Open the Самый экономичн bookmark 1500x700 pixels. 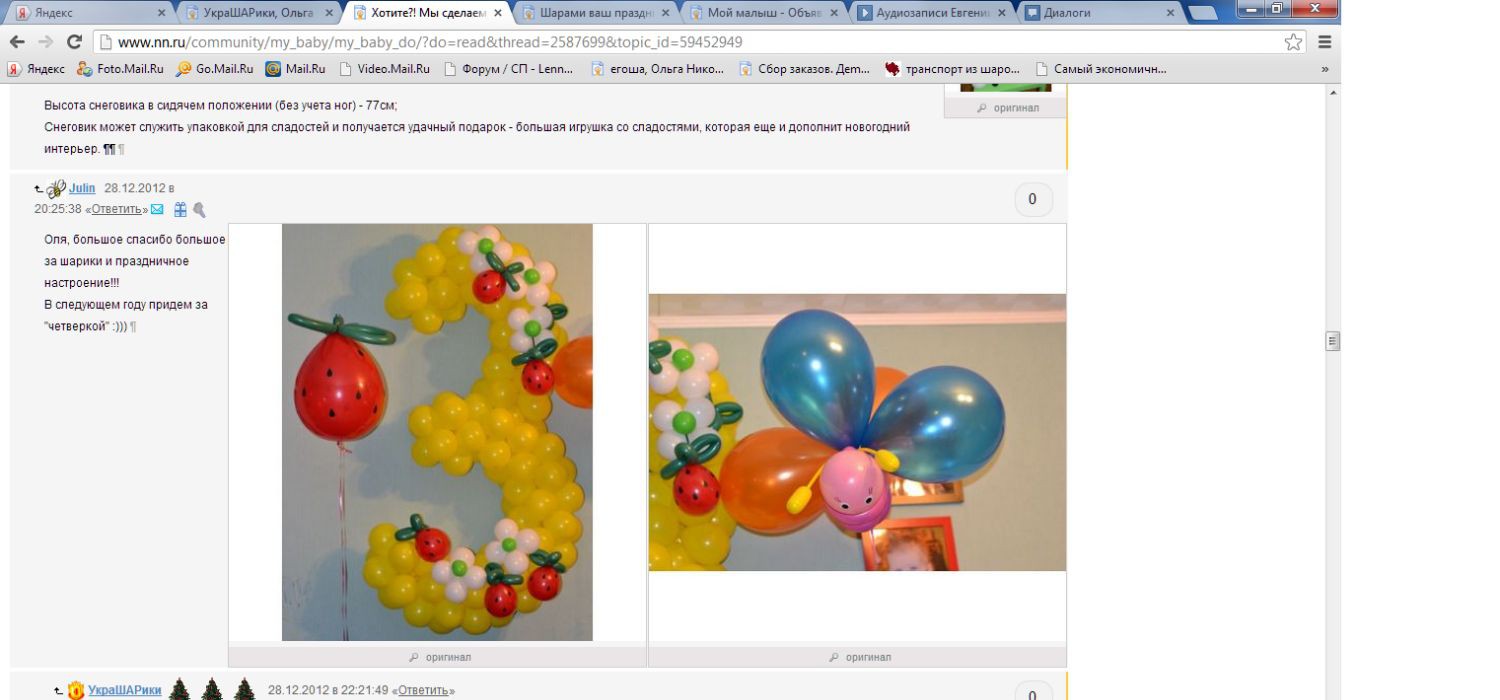tap(1101, 69)
